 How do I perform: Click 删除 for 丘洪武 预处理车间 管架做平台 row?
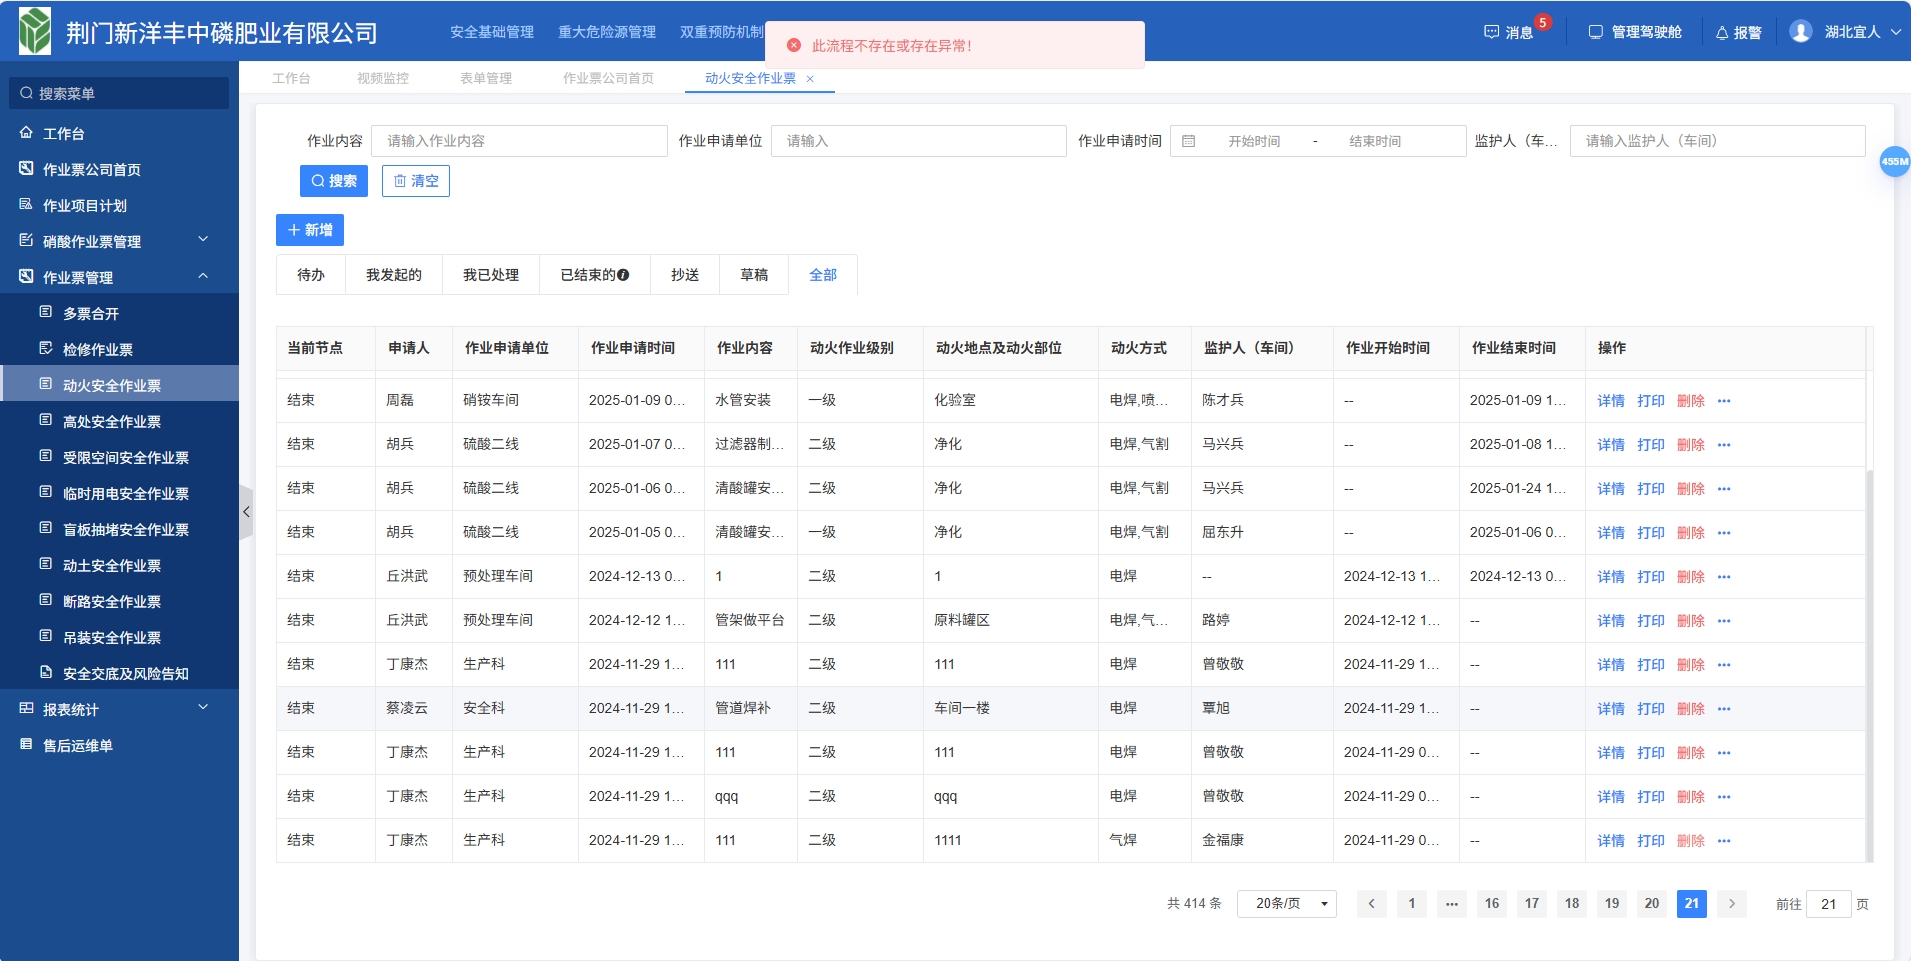coord(1691,621)
